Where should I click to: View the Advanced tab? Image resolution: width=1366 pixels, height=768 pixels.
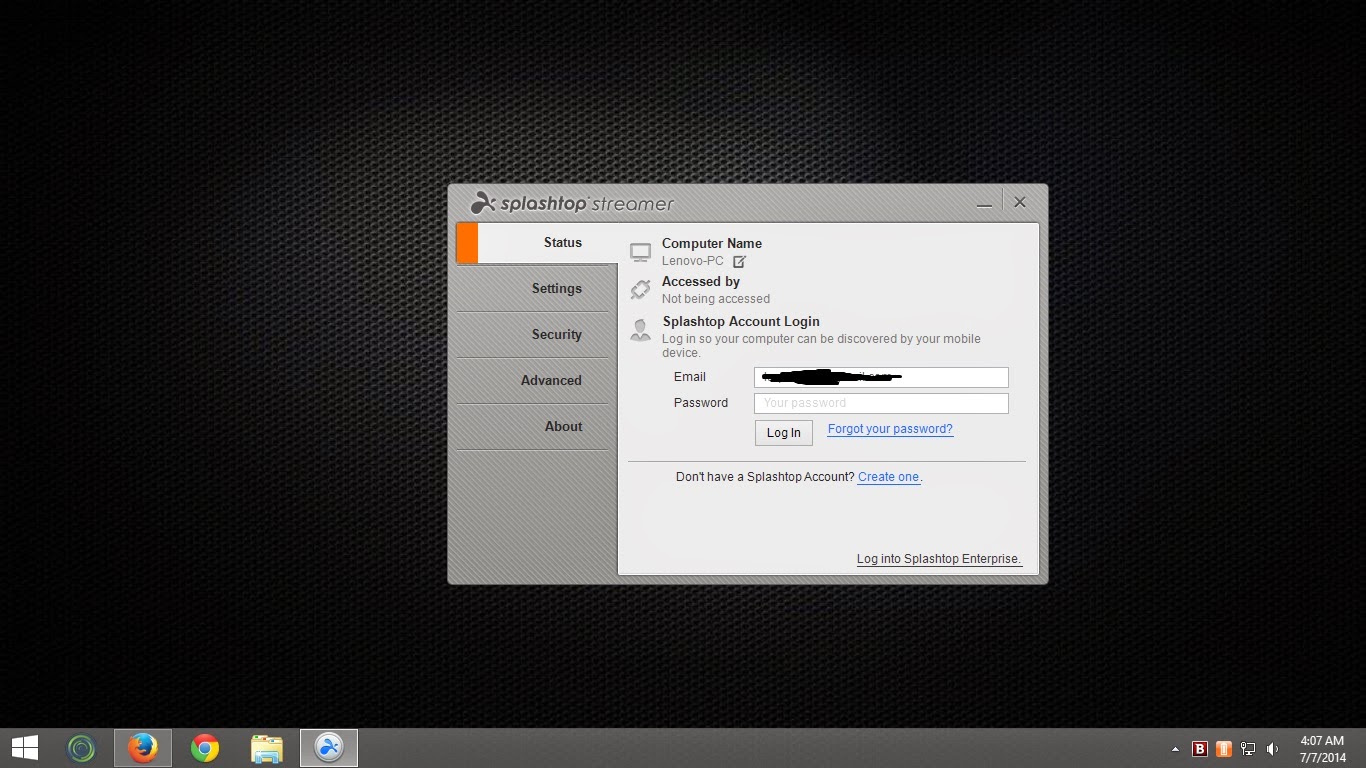551,380
